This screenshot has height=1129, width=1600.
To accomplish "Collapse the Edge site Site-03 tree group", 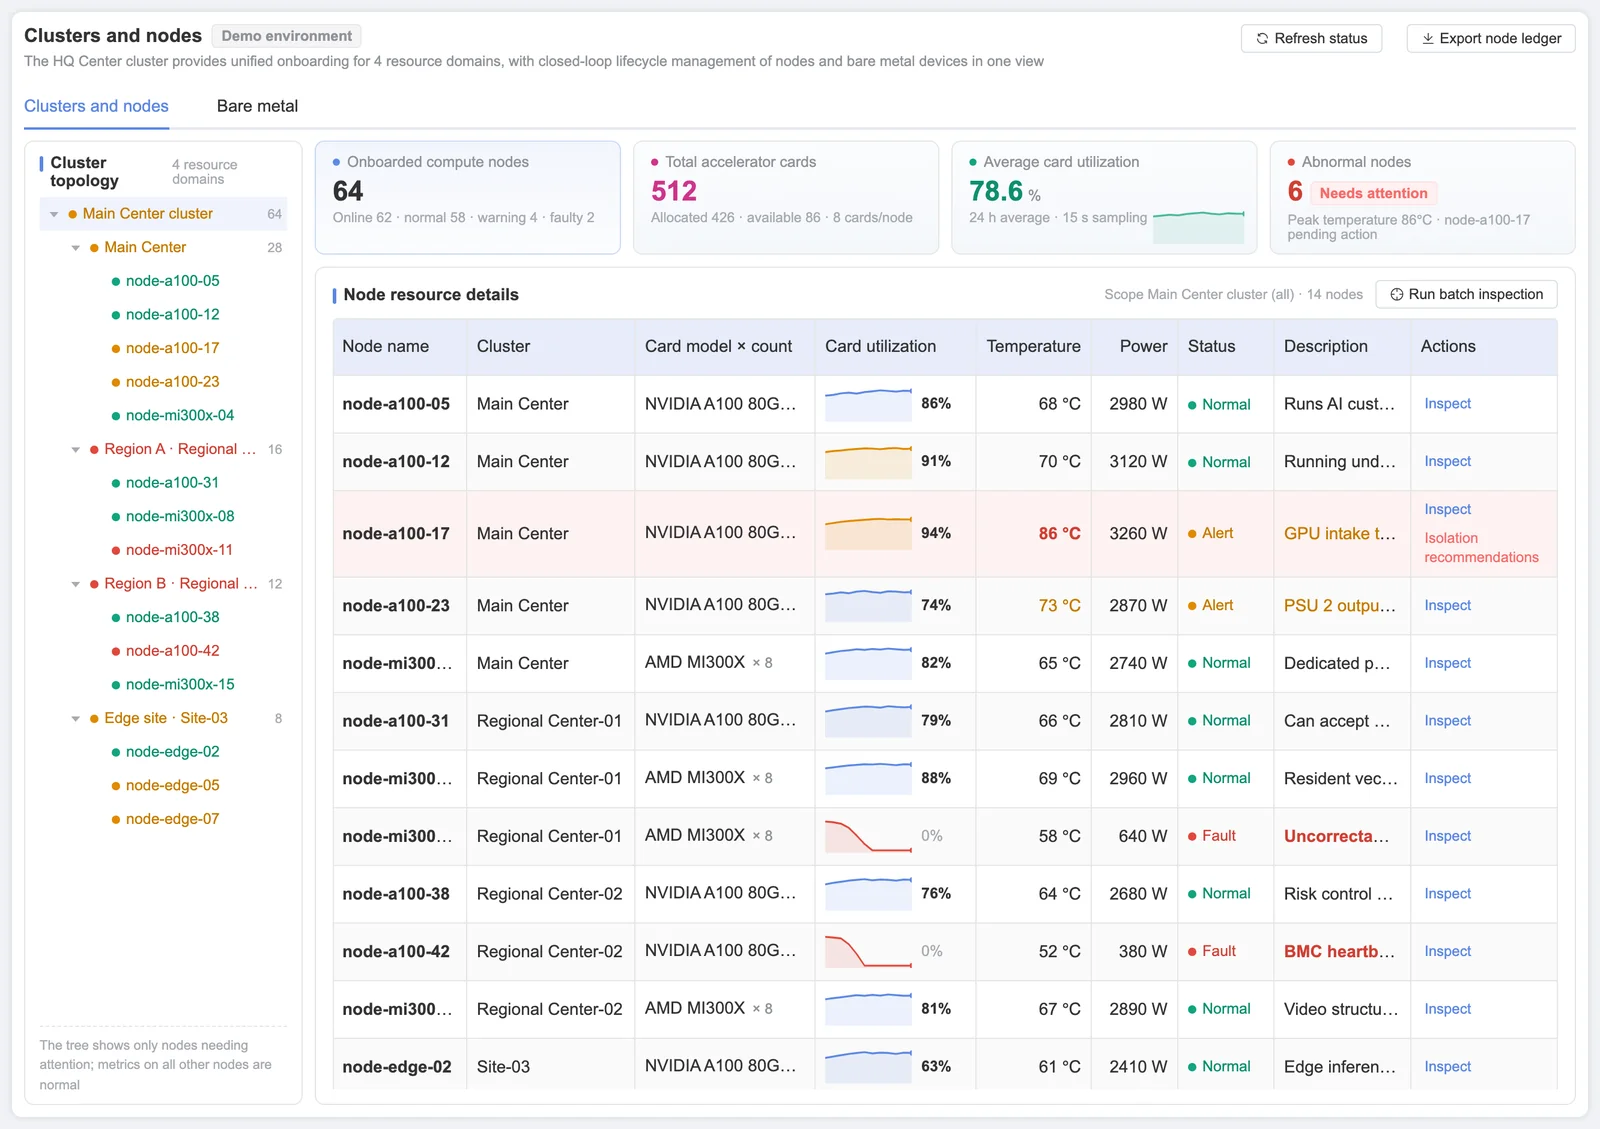I will pyautogui.click(x=76, y=719).
